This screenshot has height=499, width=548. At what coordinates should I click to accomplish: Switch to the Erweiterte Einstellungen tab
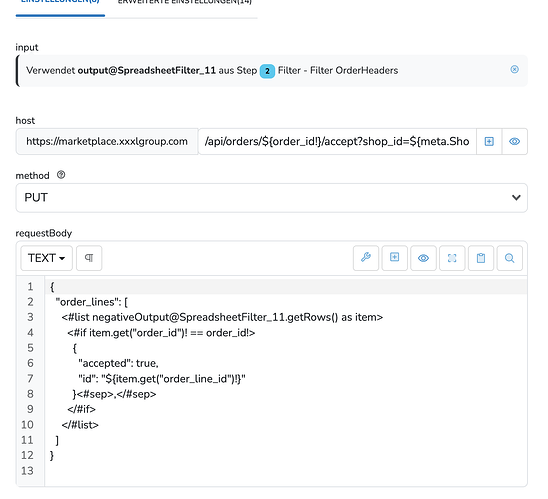click(x=185, y=2)
